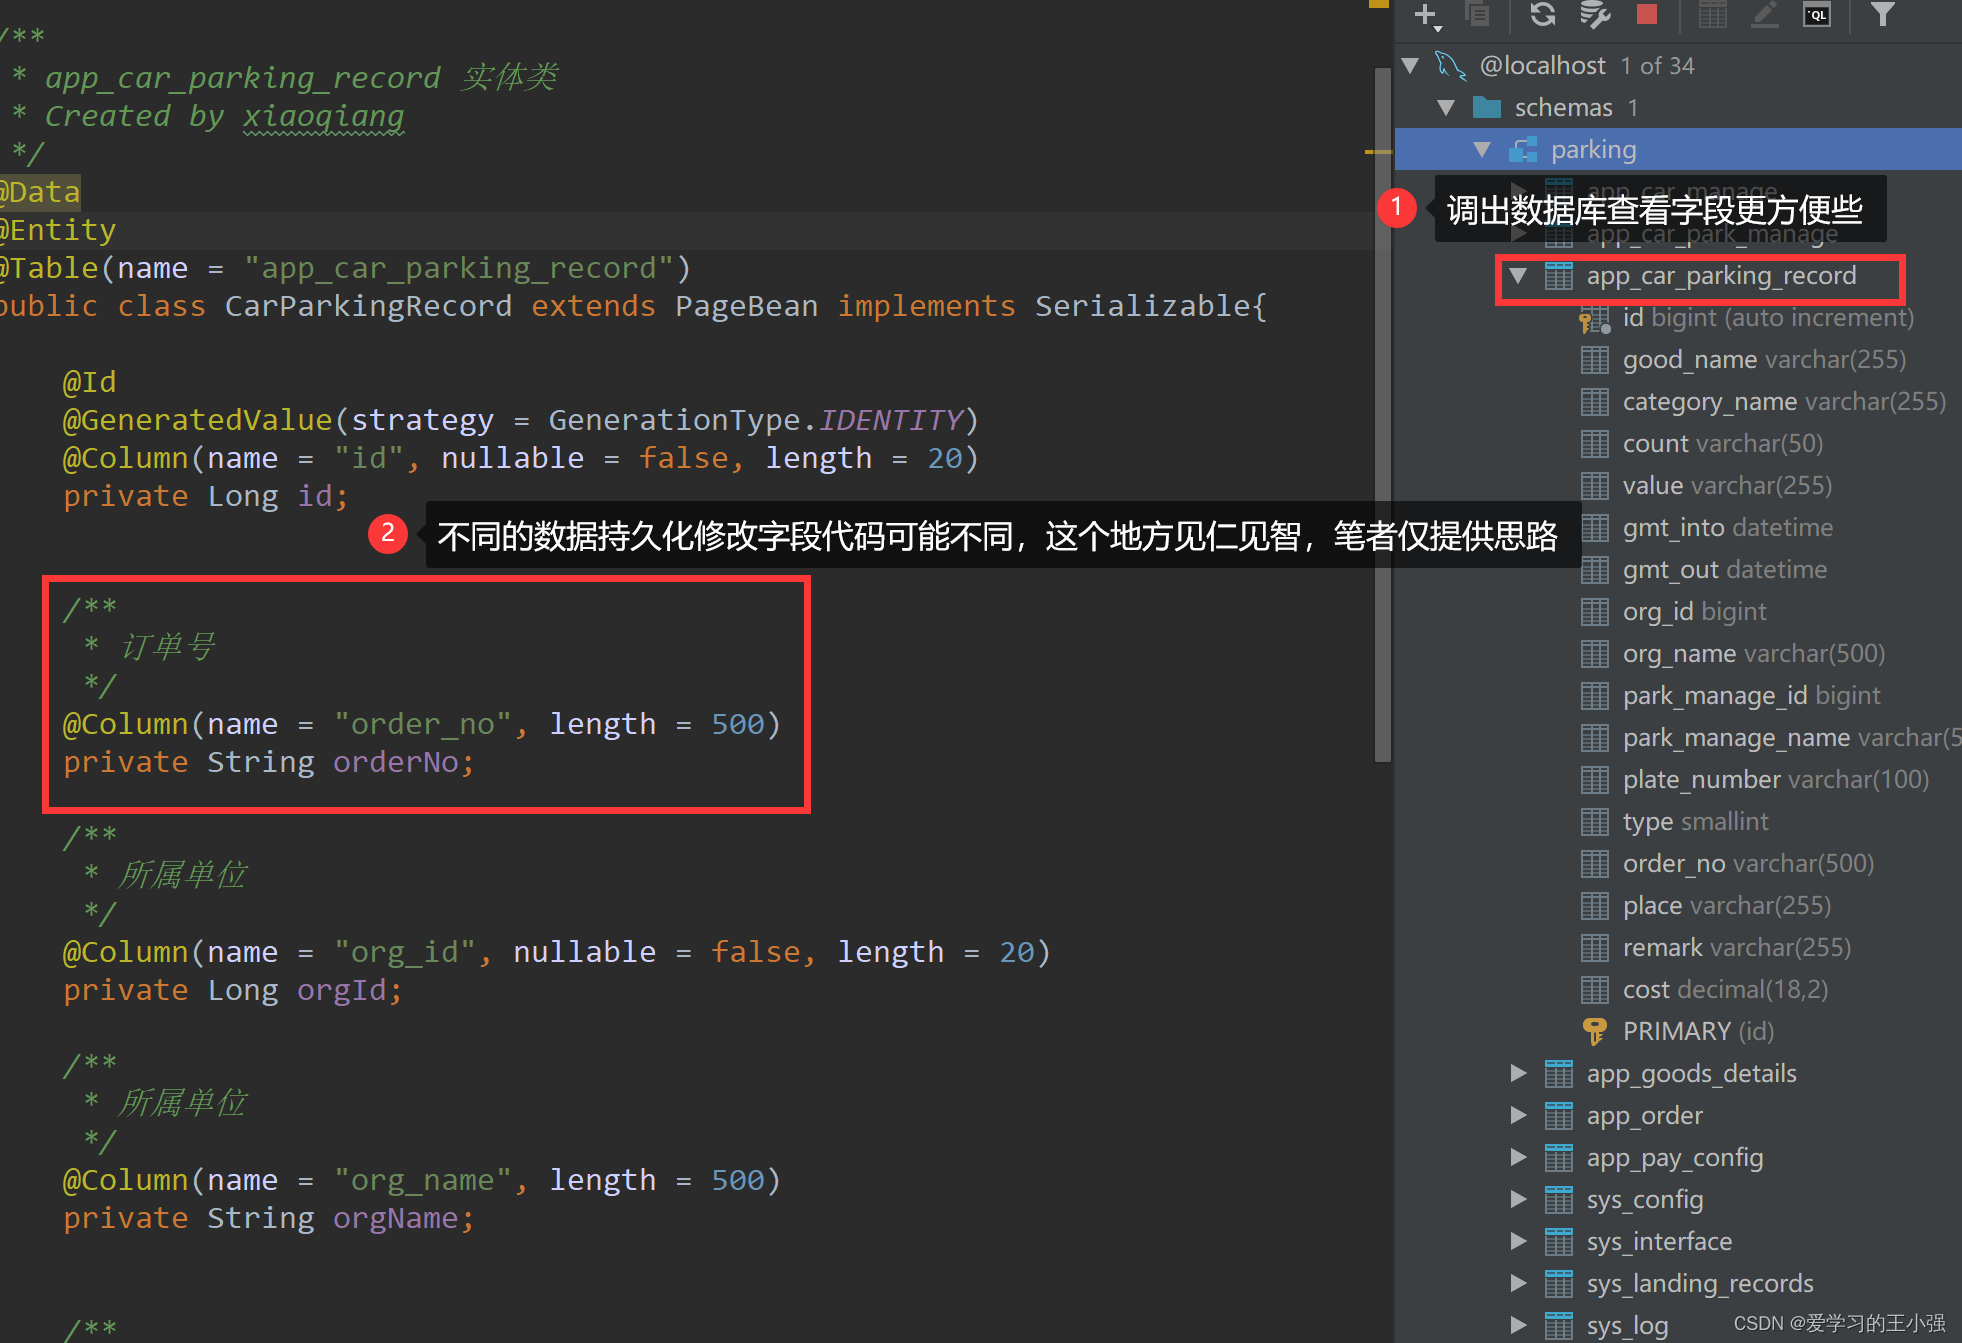Image resolution: width=1962 pixels, height=1343 pixels.
Task: Expand the sys_config table
Action: [x=1518, y=1200]
